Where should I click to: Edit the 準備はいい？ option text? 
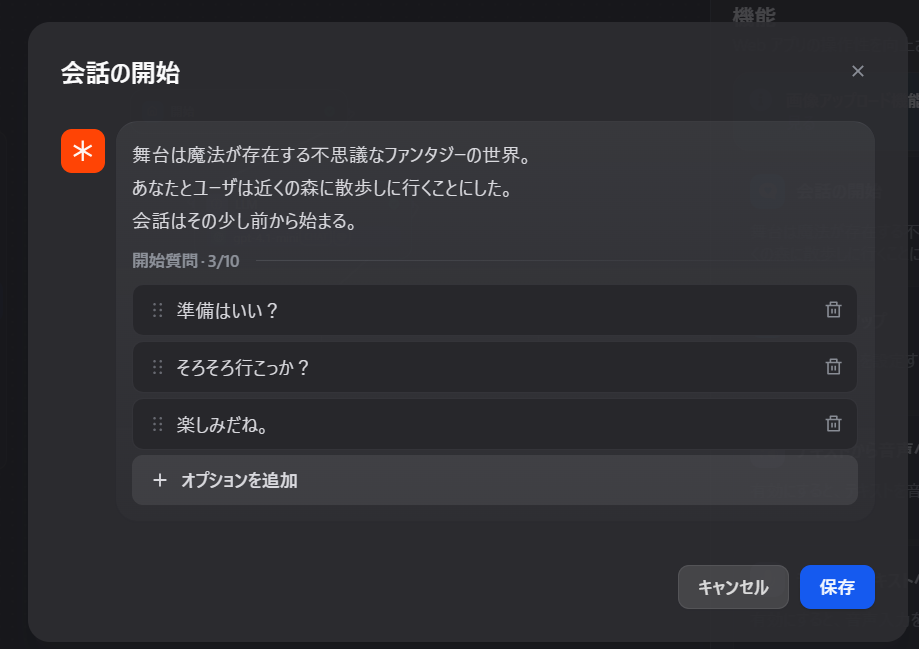[x=228, y=311]
